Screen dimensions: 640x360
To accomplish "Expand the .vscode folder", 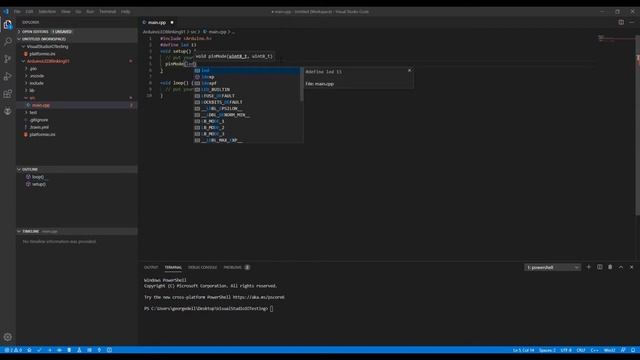I will (x=77, y=76).
